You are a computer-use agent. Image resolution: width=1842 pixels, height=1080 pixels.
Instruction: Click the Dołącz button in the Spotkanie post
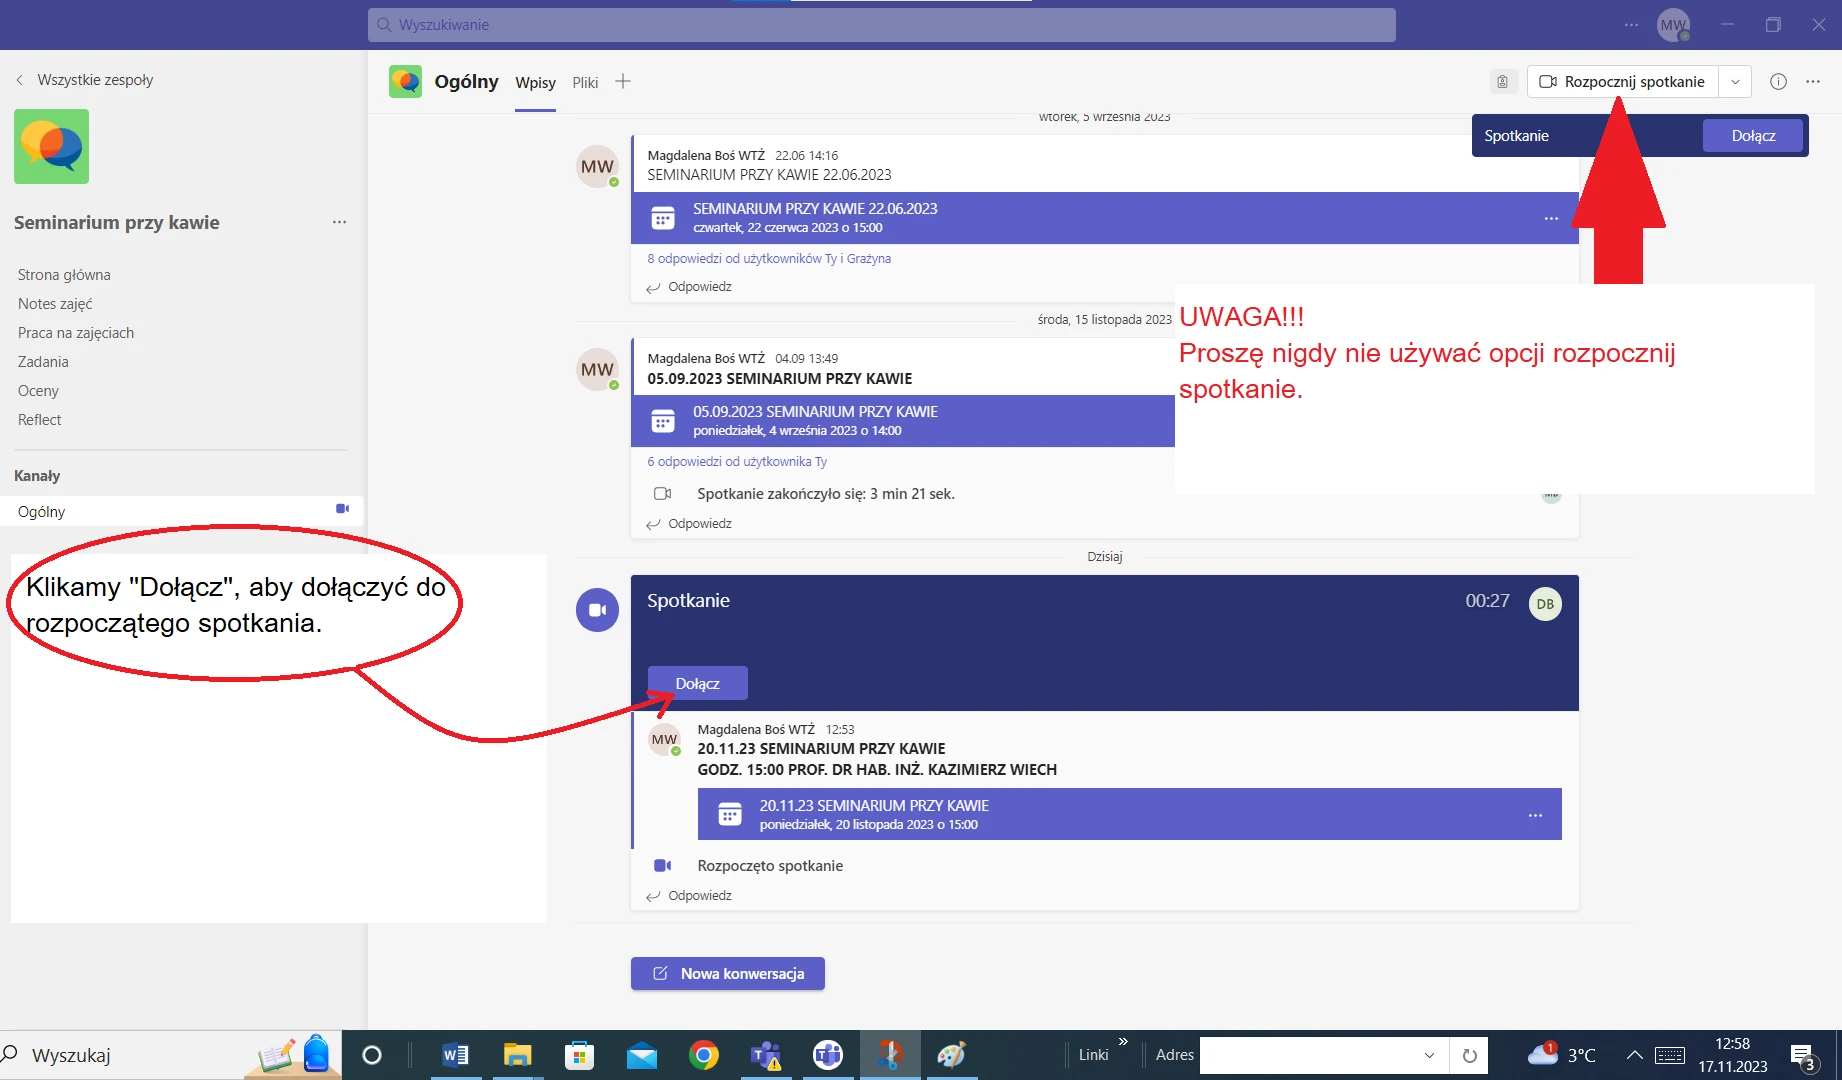click(x=697, y=683)
